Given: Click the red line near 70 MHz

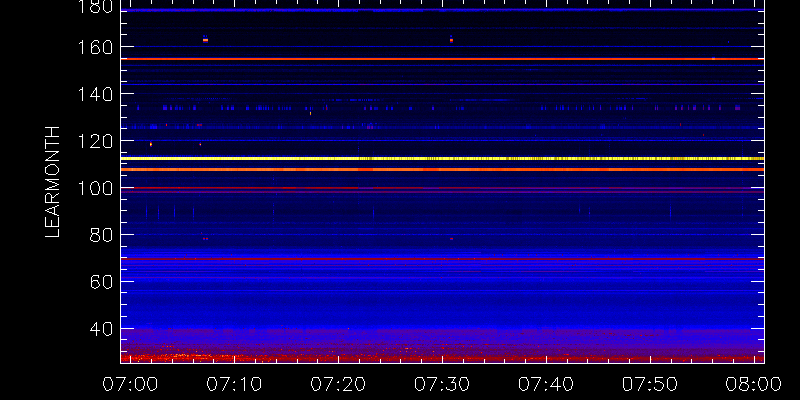Looking at the screenshot, I should coord(442,259).
